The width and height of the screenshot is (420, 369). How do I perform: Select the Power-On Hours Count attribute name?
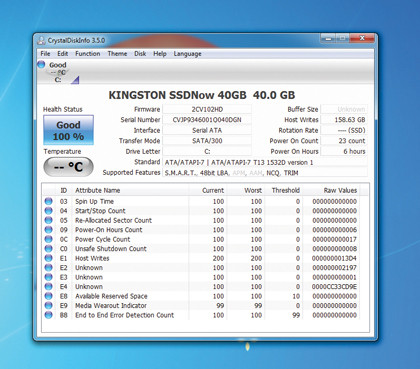click(109, 230)
